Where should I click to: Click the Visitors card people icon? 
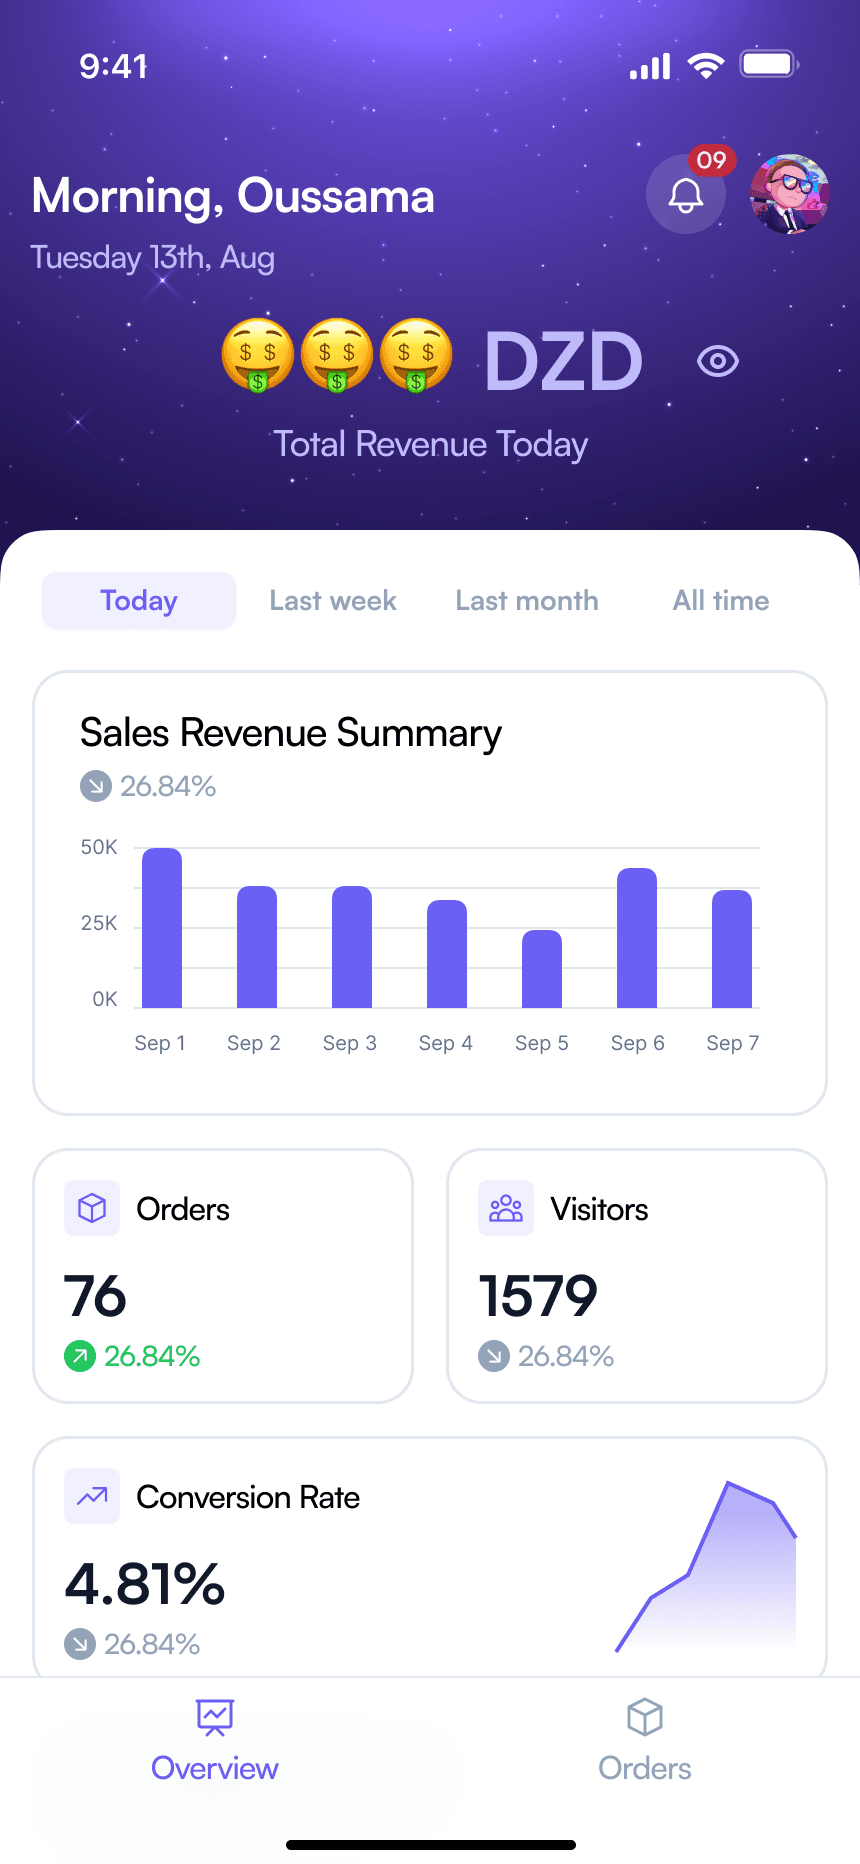point(506,1208)
